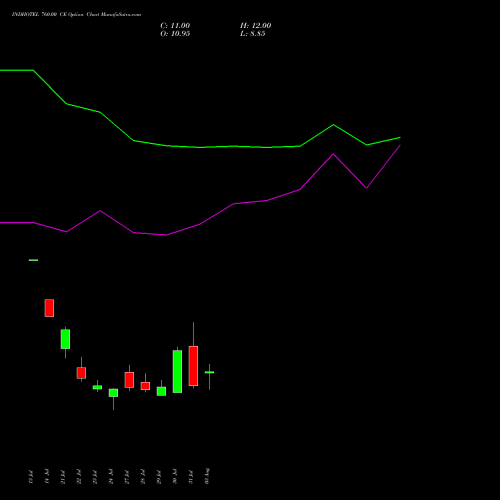Click the red candle above 22 Jul
The height and width of the screenshot is (500, 500).
81,373
